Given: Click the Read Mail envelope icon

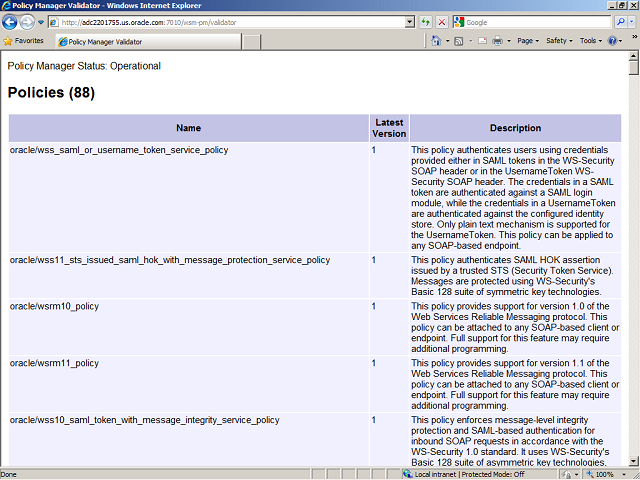Looking at the screenshot, I should 481,41.
